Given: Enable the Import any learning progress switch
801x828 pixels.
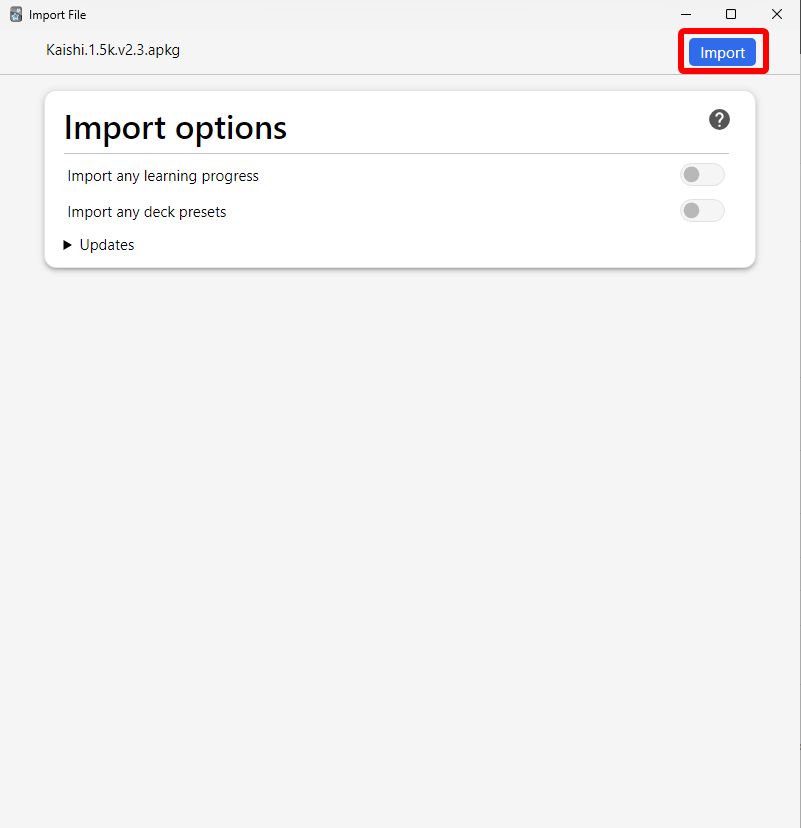Looking at the screenshot, I should [x=702, y=175].
